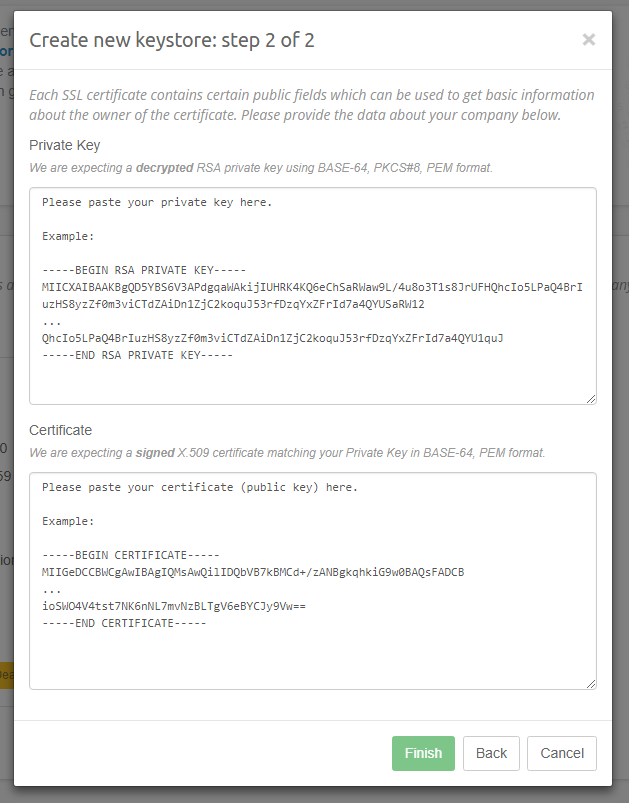Click the Finish button
Image resolution: width=629 pixels, height=803 pixels.
pos(422,753)
